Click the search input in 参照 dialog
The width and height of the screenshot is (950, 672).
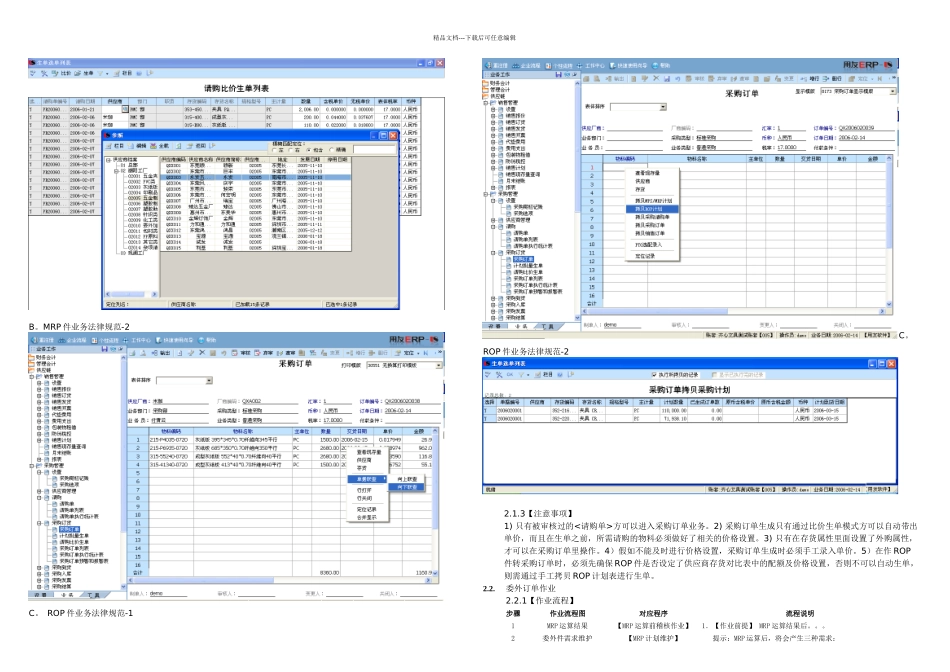(x=374, y=150)
